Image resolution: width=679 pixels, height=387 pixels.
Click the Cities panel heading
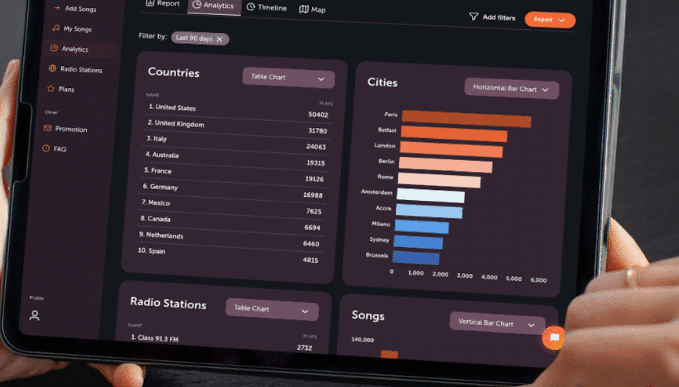382,82
